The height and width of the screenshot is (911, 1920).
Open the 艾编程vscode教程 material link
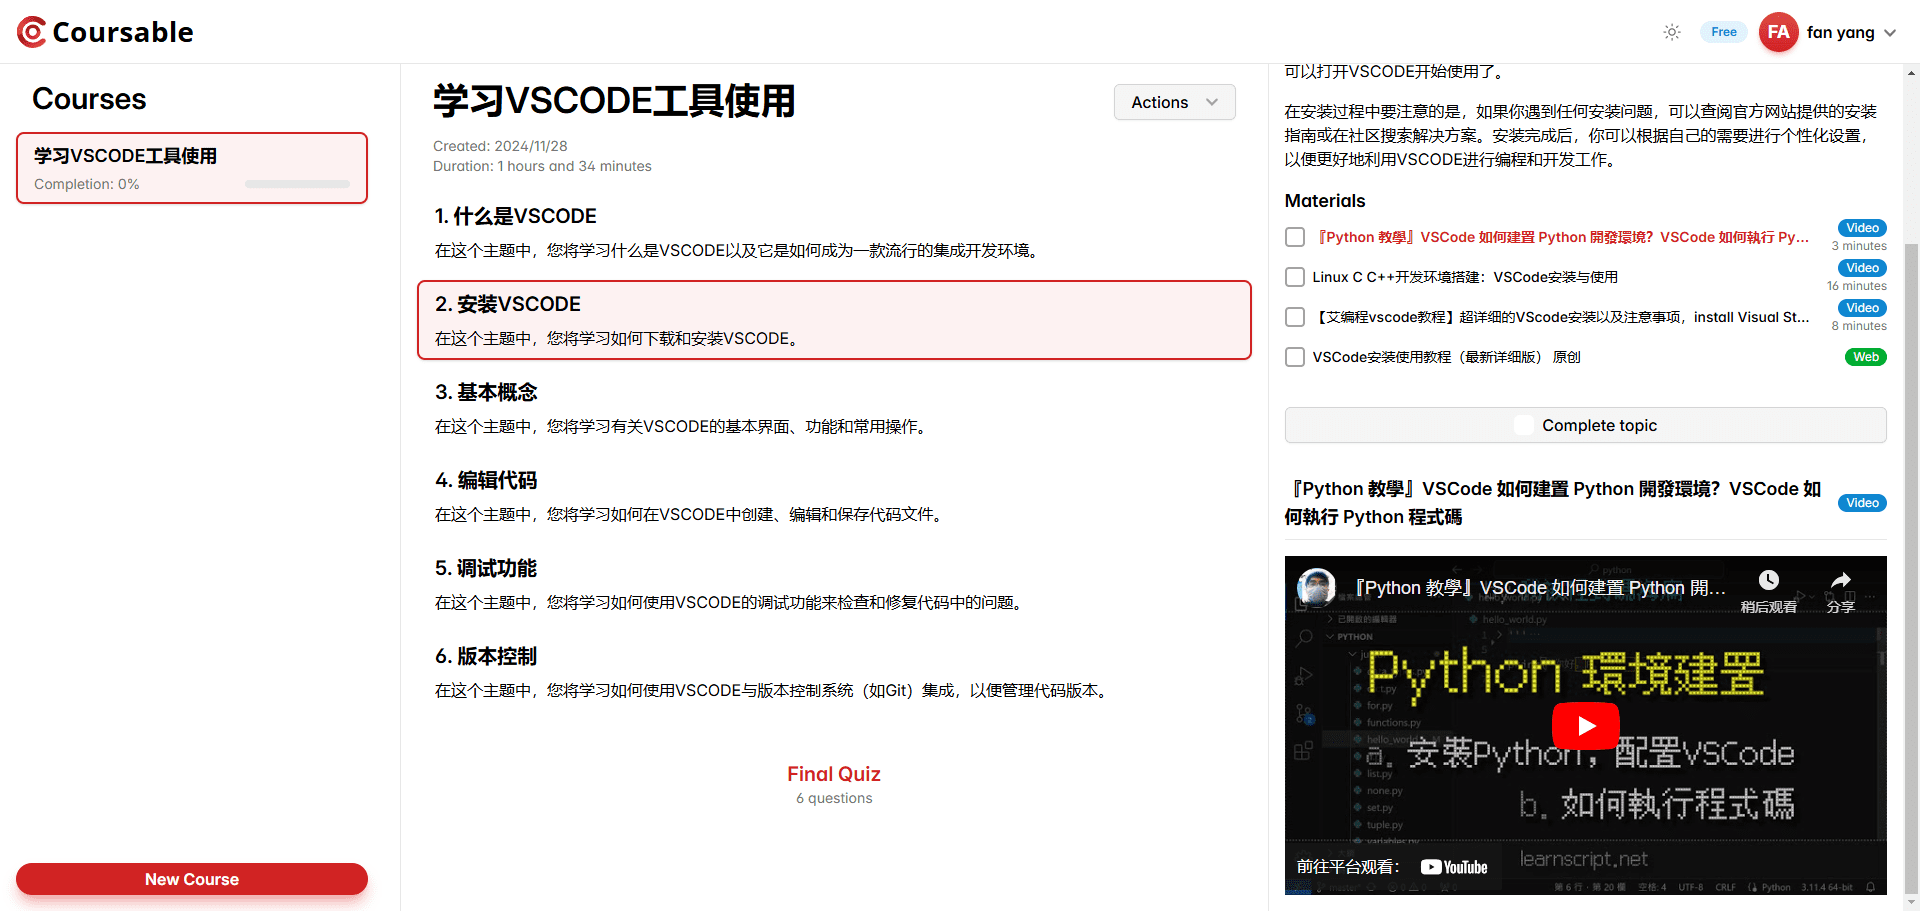pos(1561,317)
